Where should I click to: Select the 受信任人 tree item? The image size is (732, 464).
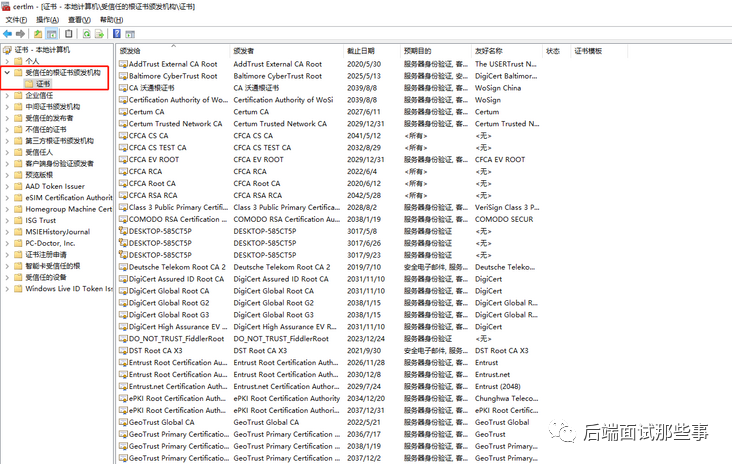click(x=39, y=152)
